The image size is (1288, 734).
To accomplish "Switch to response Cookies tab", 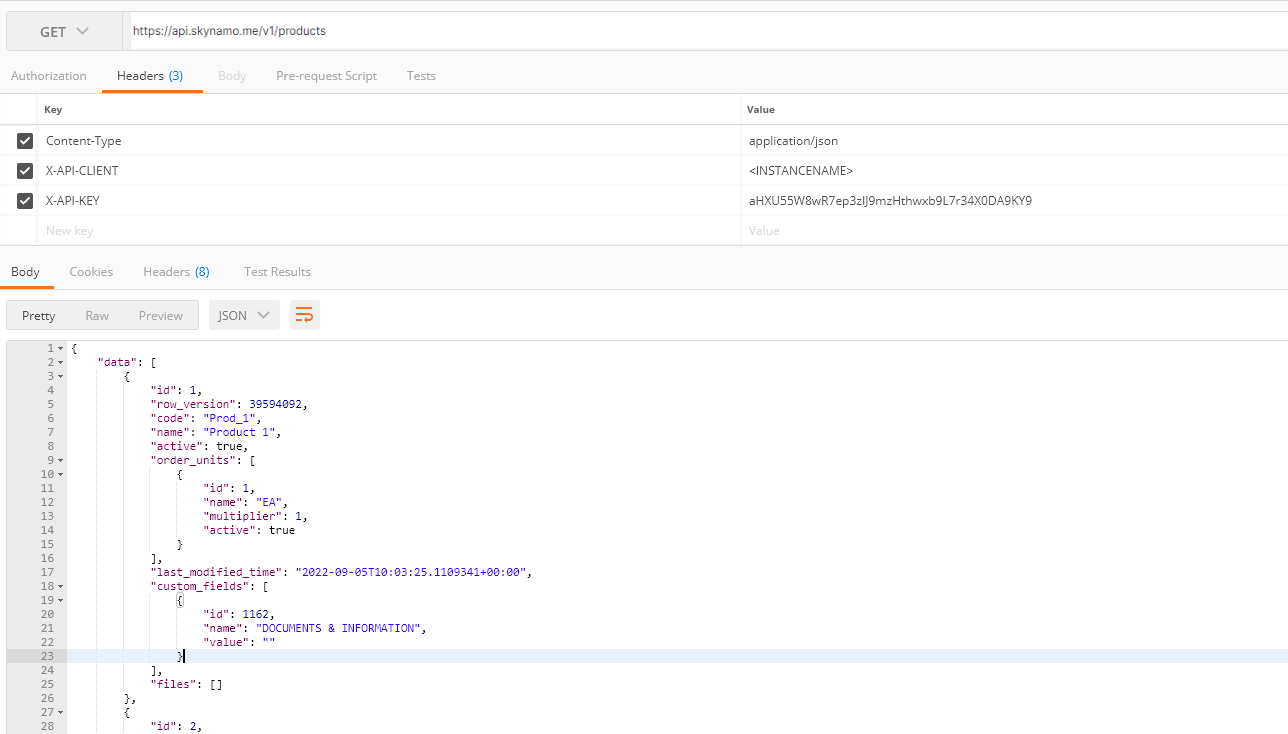I will 91,272.
